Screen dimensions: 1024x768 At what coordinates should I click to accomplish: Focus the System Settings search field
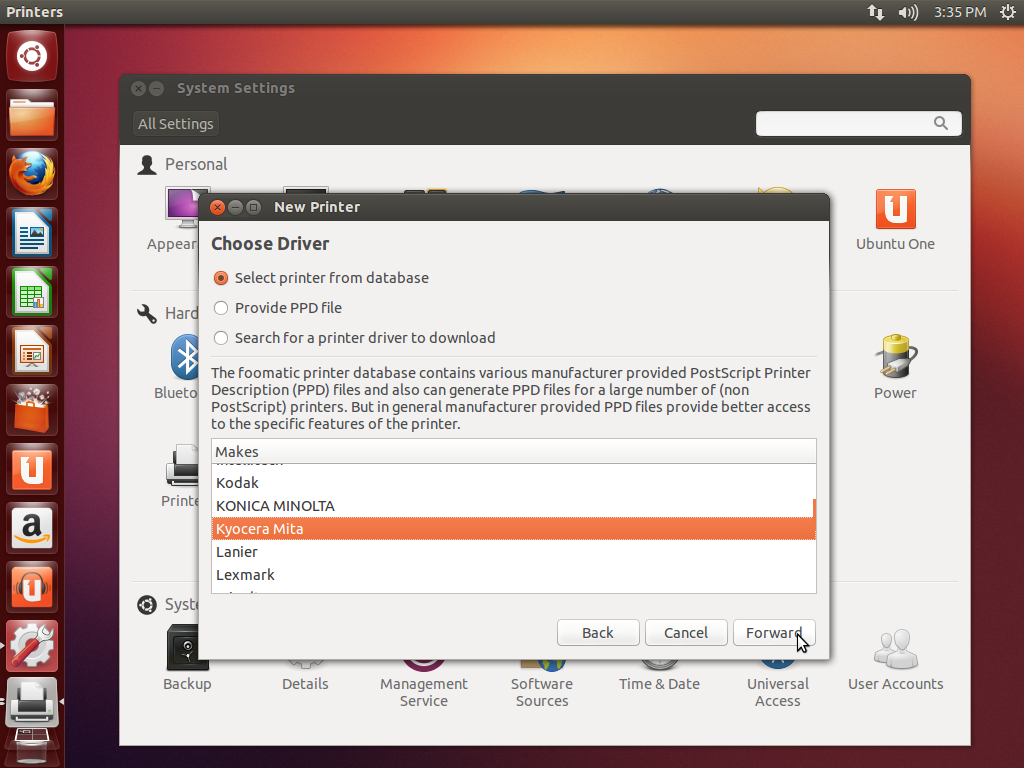tap(858, 123)
